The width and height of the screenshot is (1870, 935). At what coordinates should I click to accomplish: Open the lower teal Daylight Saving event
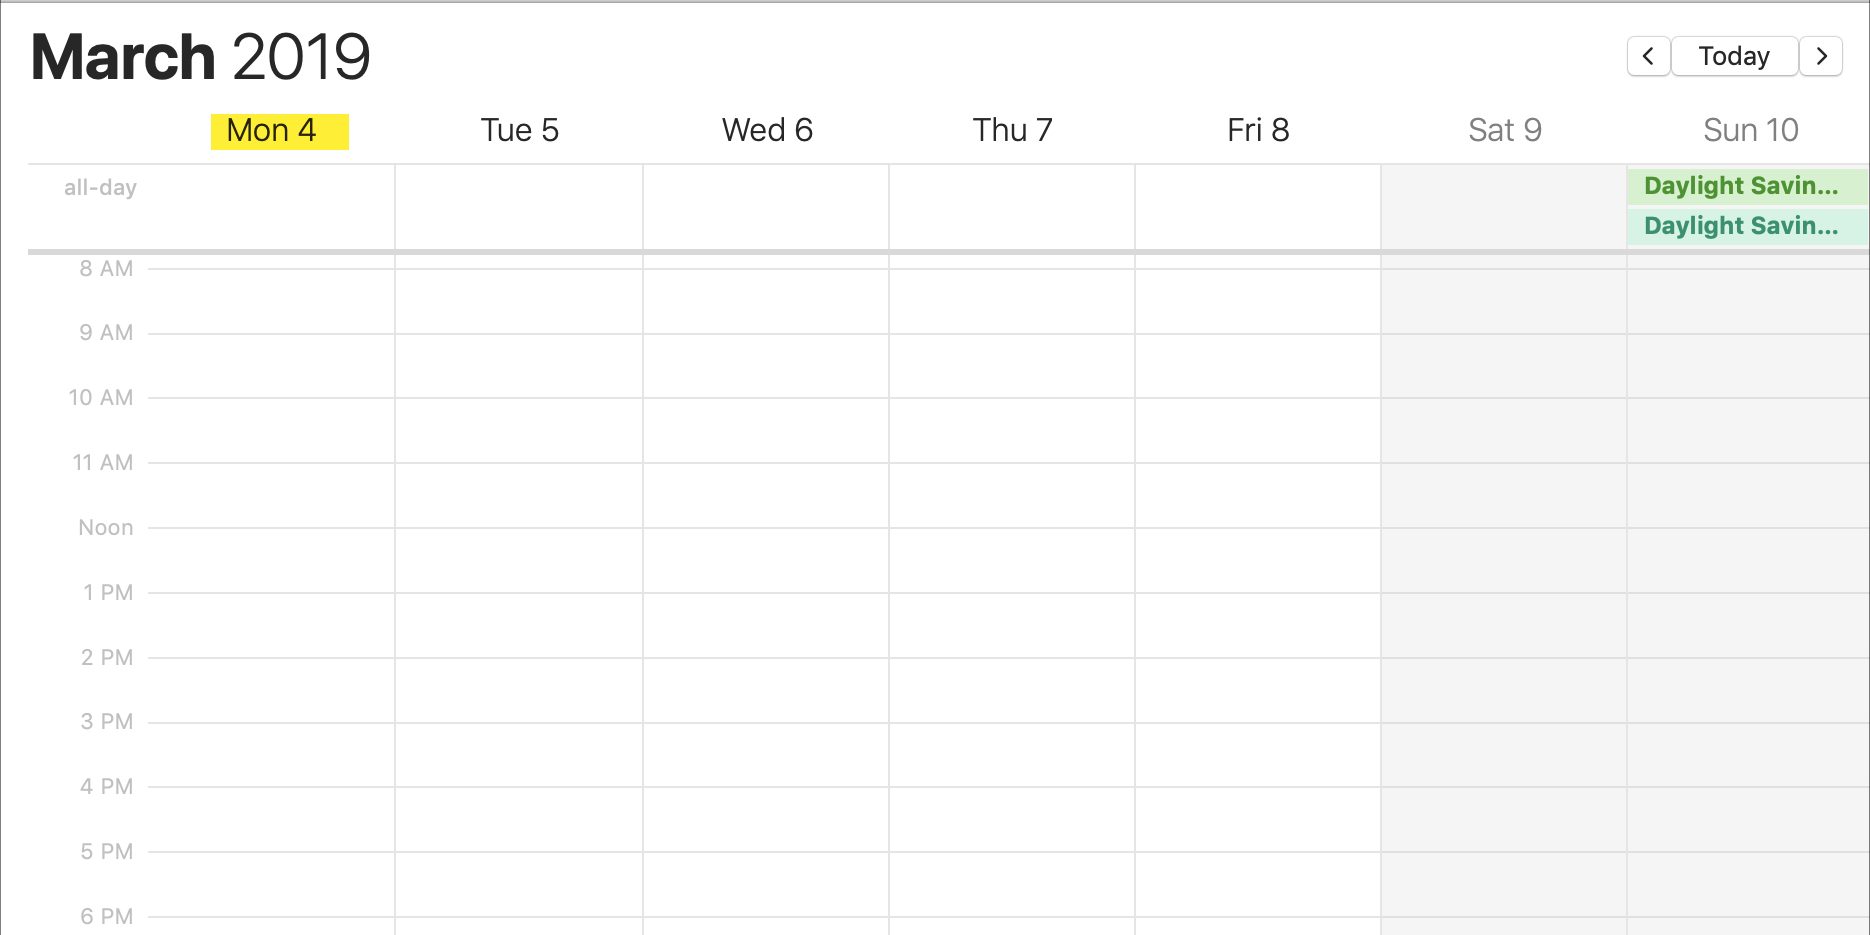click(1746, 226)
